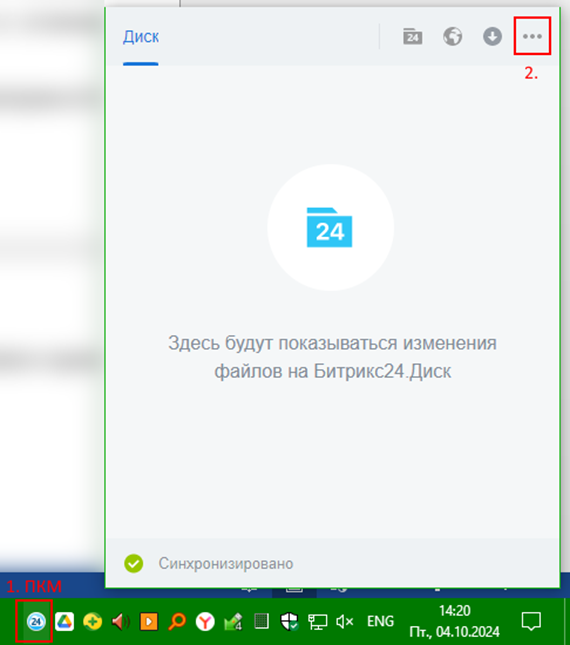The width and height of the screenshot is (570, 645).
Task: Open the three-dots more menu
Action: (x=532, y=36)
